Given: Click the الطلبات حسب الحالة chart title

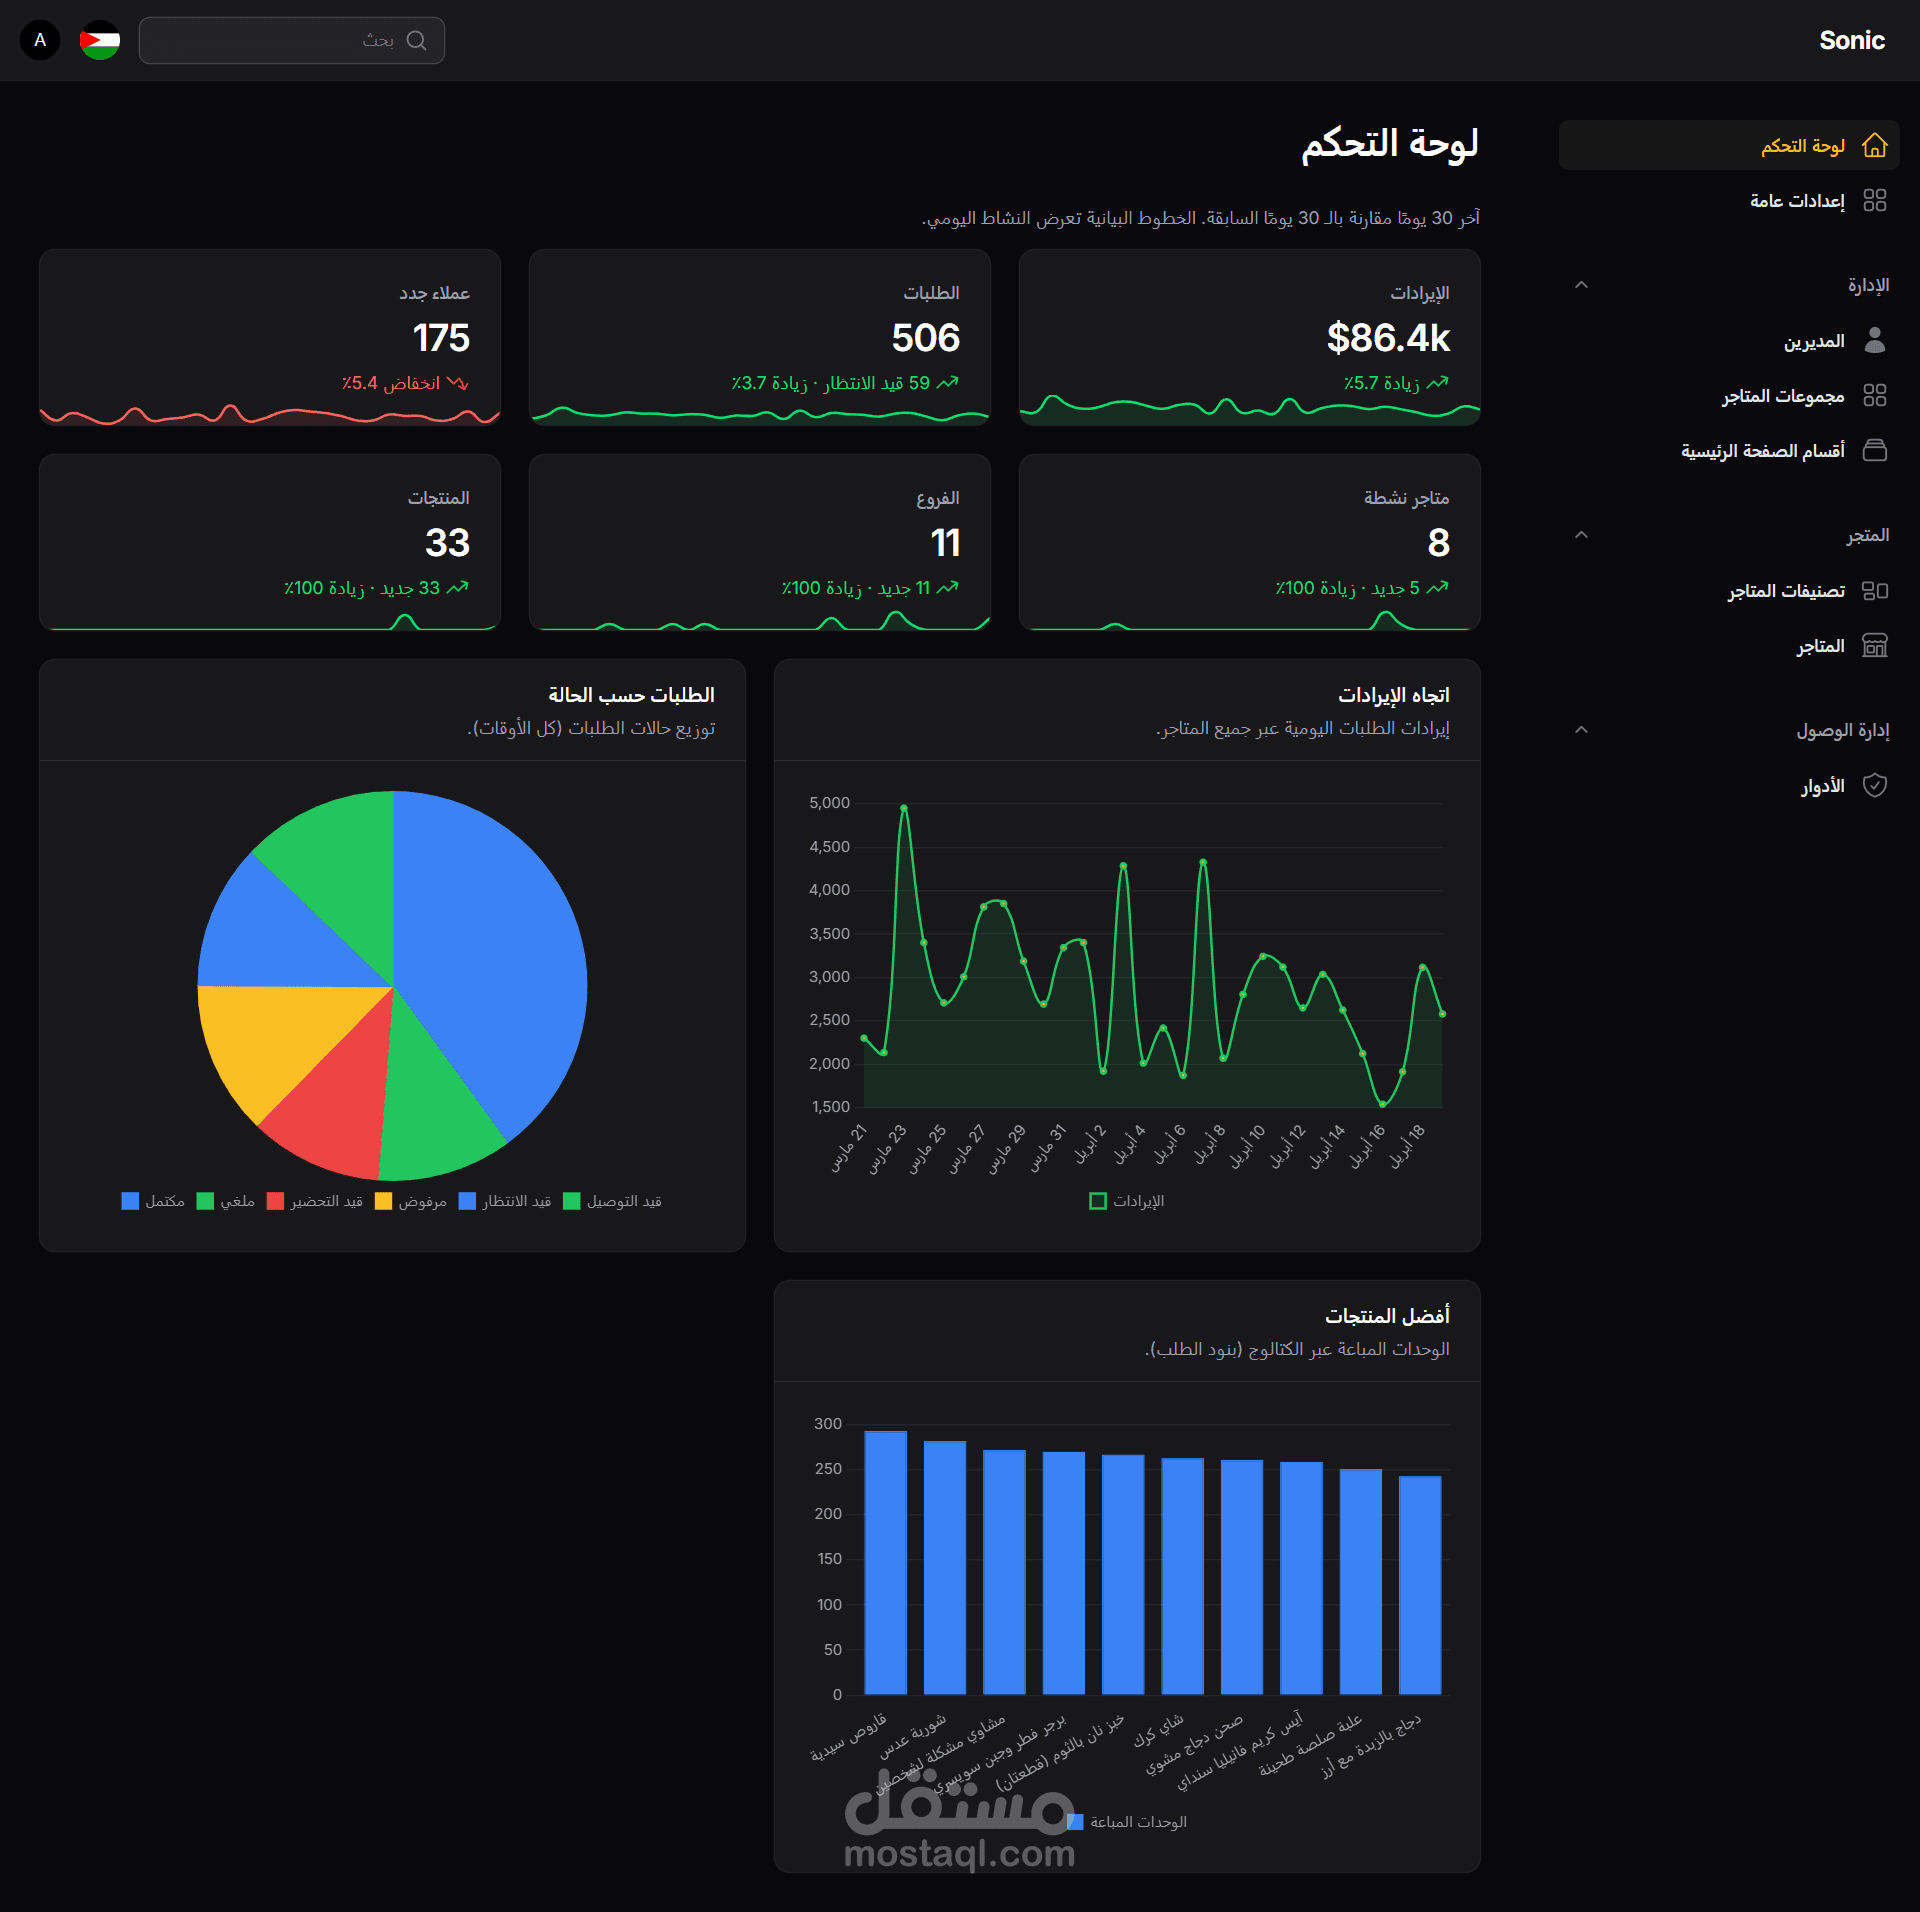Looking at the screenshot, I should [631, 695].
